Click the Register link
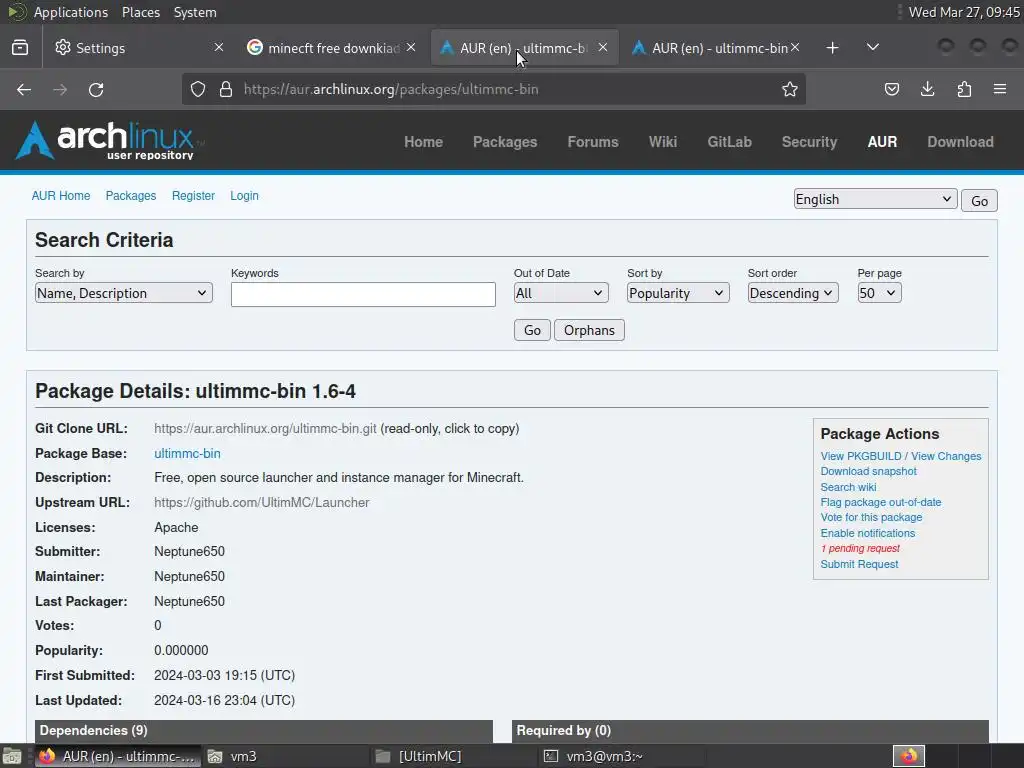This screenshot has width=1024, height=768. pos(193,196)
